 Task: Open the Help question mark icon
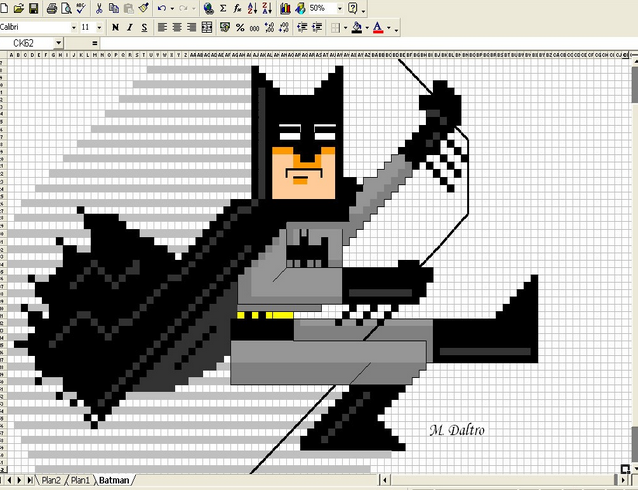pyautogui.click(x=353, y=8)
